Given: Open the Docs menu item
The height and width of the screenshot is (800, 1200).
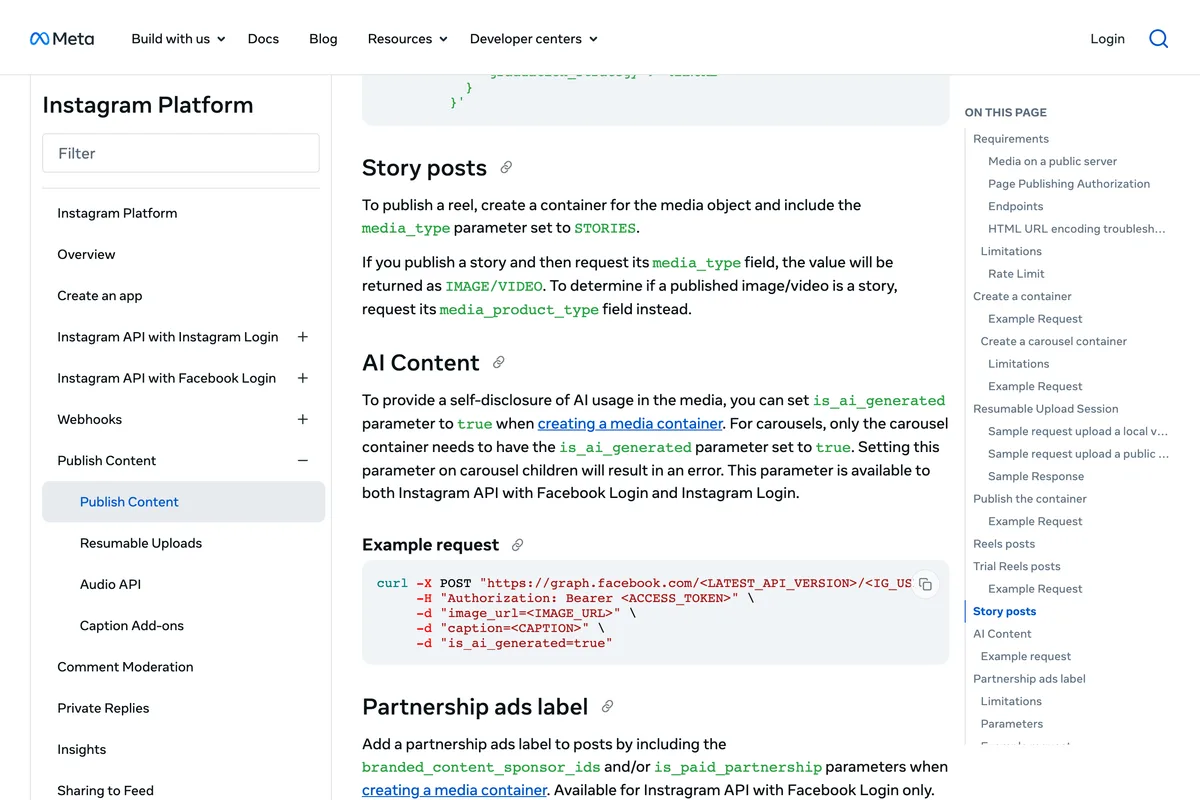Looking at the screenshot, I should [263, 39].
